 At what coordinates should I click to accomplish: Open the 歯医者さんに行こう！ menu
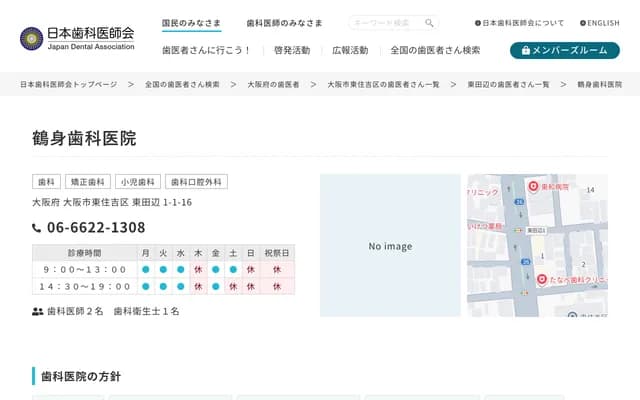click(x=206, y=50)
